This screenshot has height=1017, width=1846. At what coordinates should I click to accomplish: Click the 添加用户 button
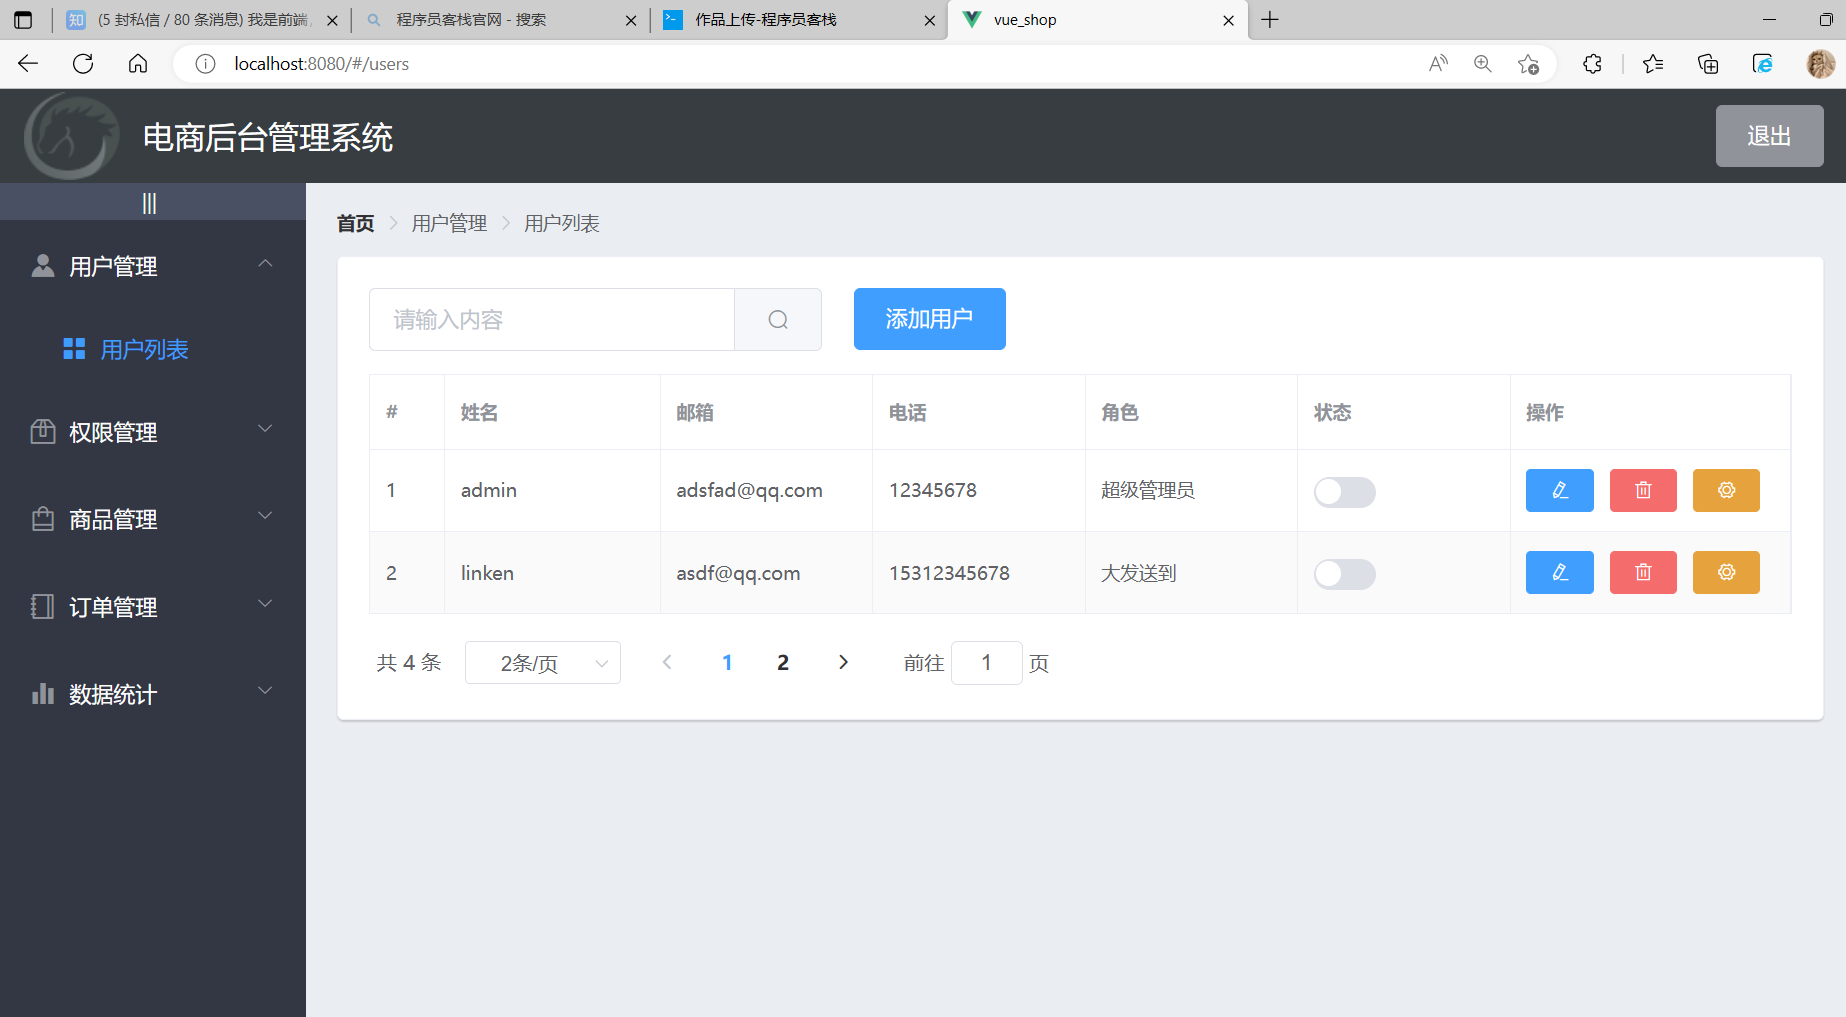click(929, 319)
